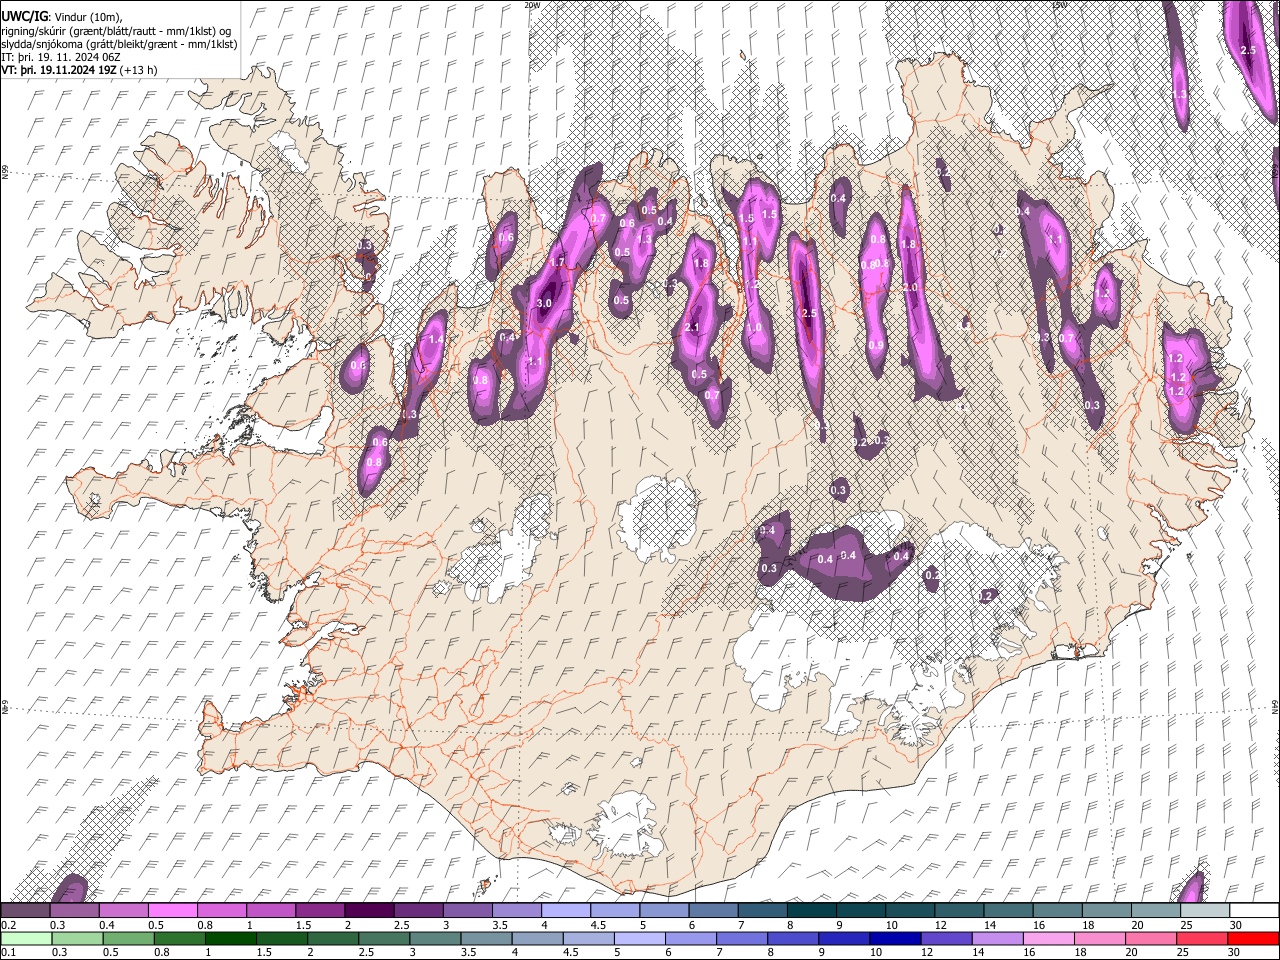Select the dark purple upper swatch labeled 2
1280x960 pixels.
[x=368, y=911]
